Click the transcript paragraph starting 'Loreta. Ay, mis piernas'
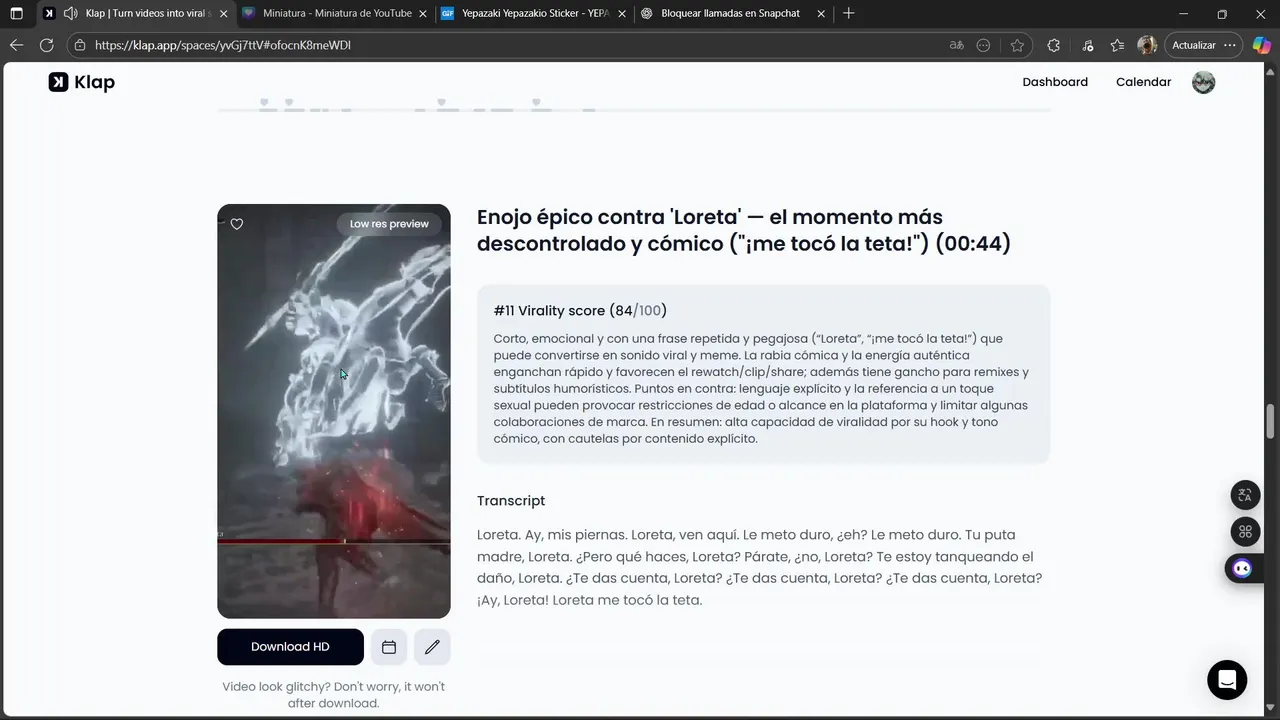 coord(760,568)
